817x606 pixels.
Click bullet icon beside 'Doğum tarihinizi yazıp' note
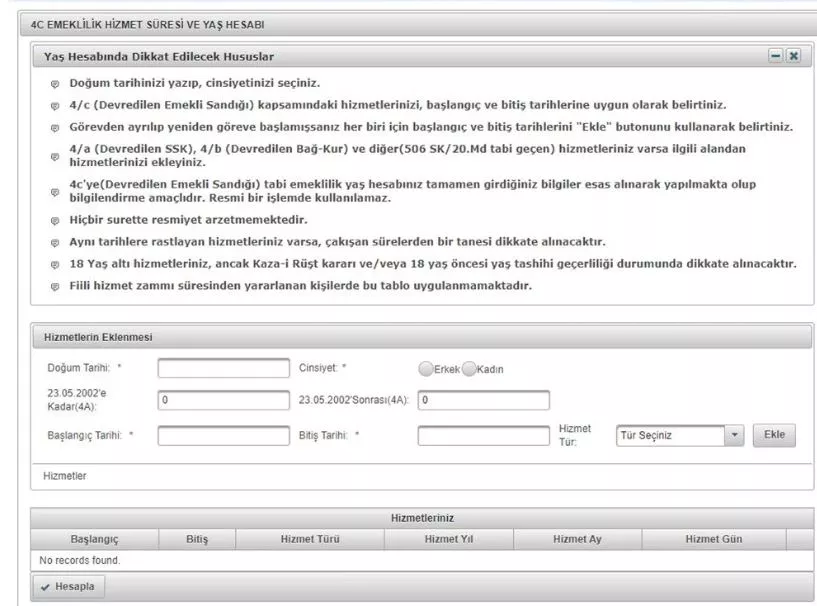coord(56,84)
